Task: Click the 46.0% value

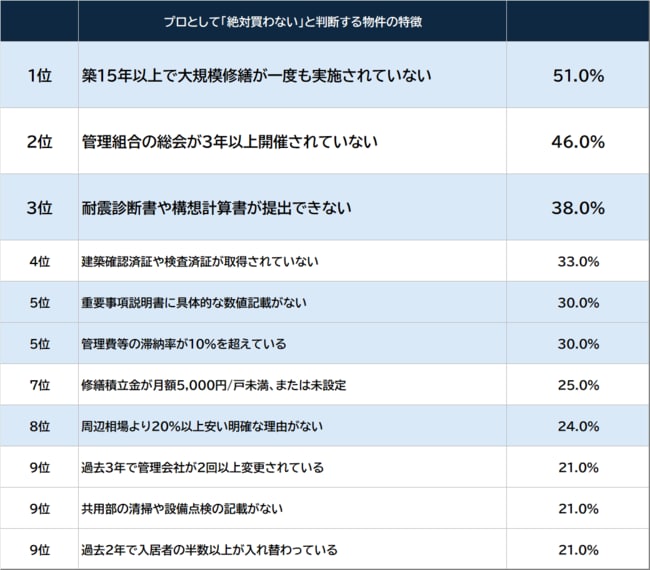Action: (x=577, y=141)
